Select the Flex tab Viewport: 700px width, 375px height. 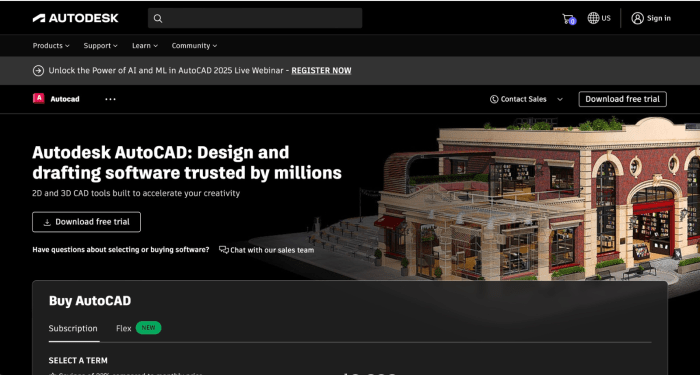point(124,329)
